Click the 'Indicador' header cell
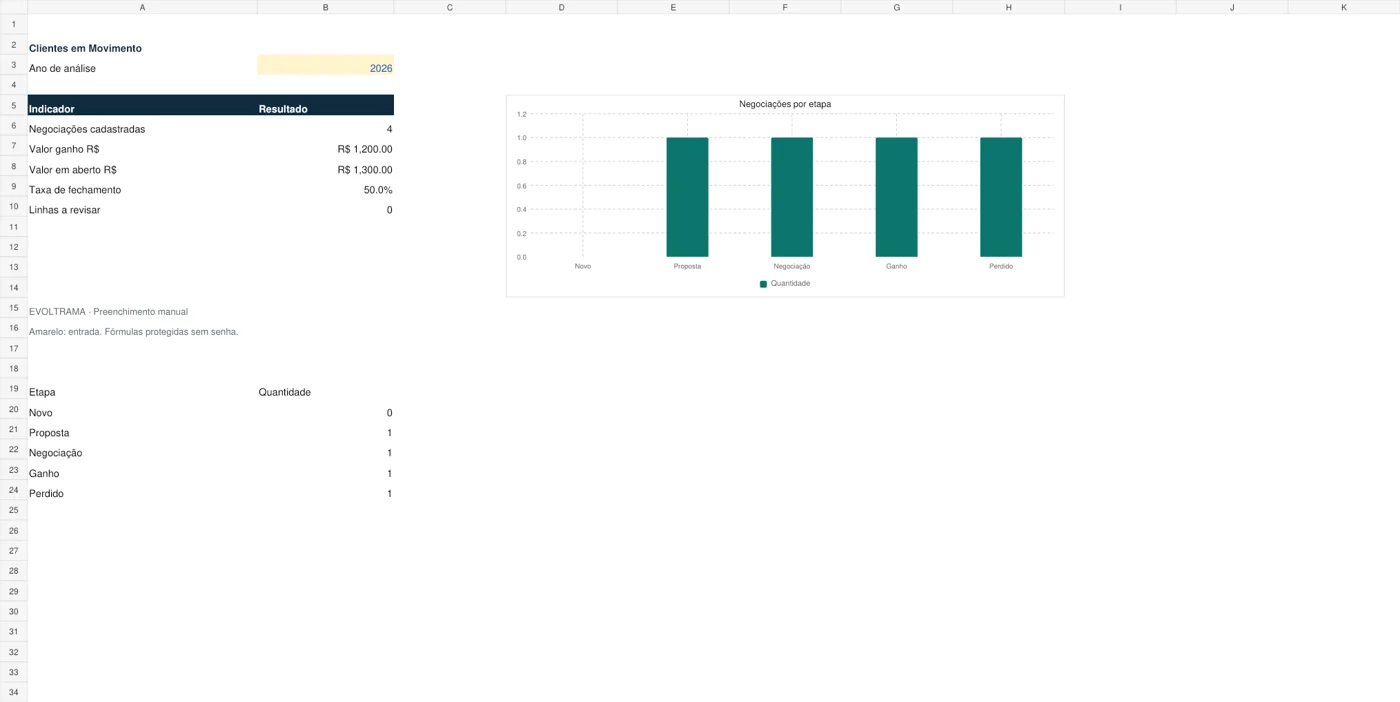The height and width of the screenshot is (702, 1400). [x=142, y=106]
